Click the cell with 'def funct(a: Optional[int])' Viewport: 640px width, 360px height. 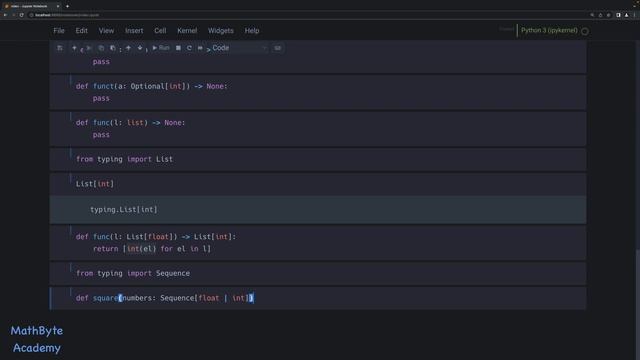point(318,92)
